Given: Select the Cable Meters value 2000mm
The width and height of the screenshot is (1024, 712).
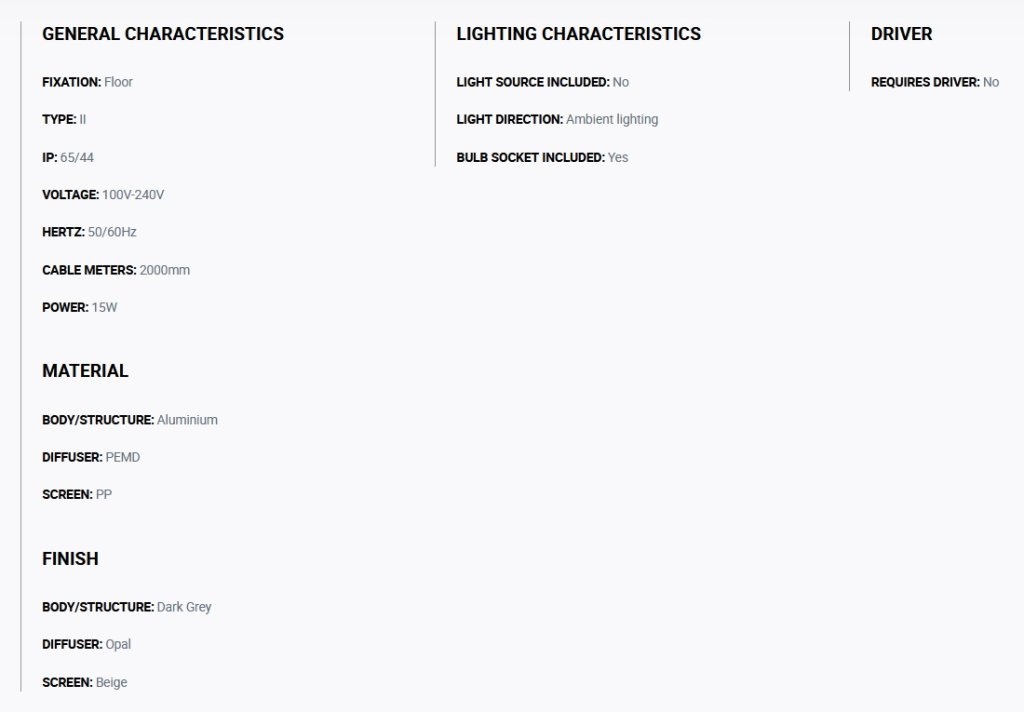Looking at the screenshot, I should click(165, 270).
